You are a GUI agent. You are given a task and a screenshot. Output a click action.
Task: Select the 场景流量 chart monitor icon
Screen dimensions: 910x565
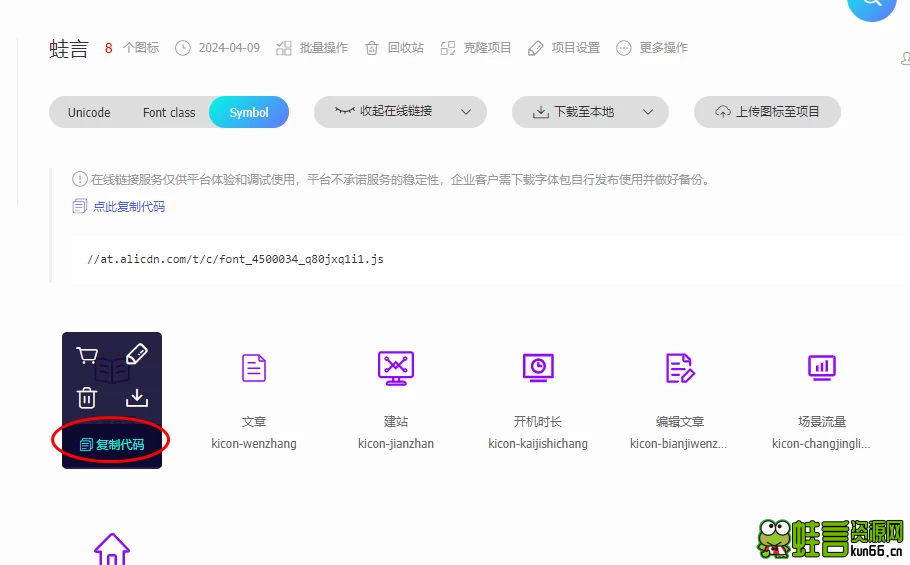(x=822, y=368)
